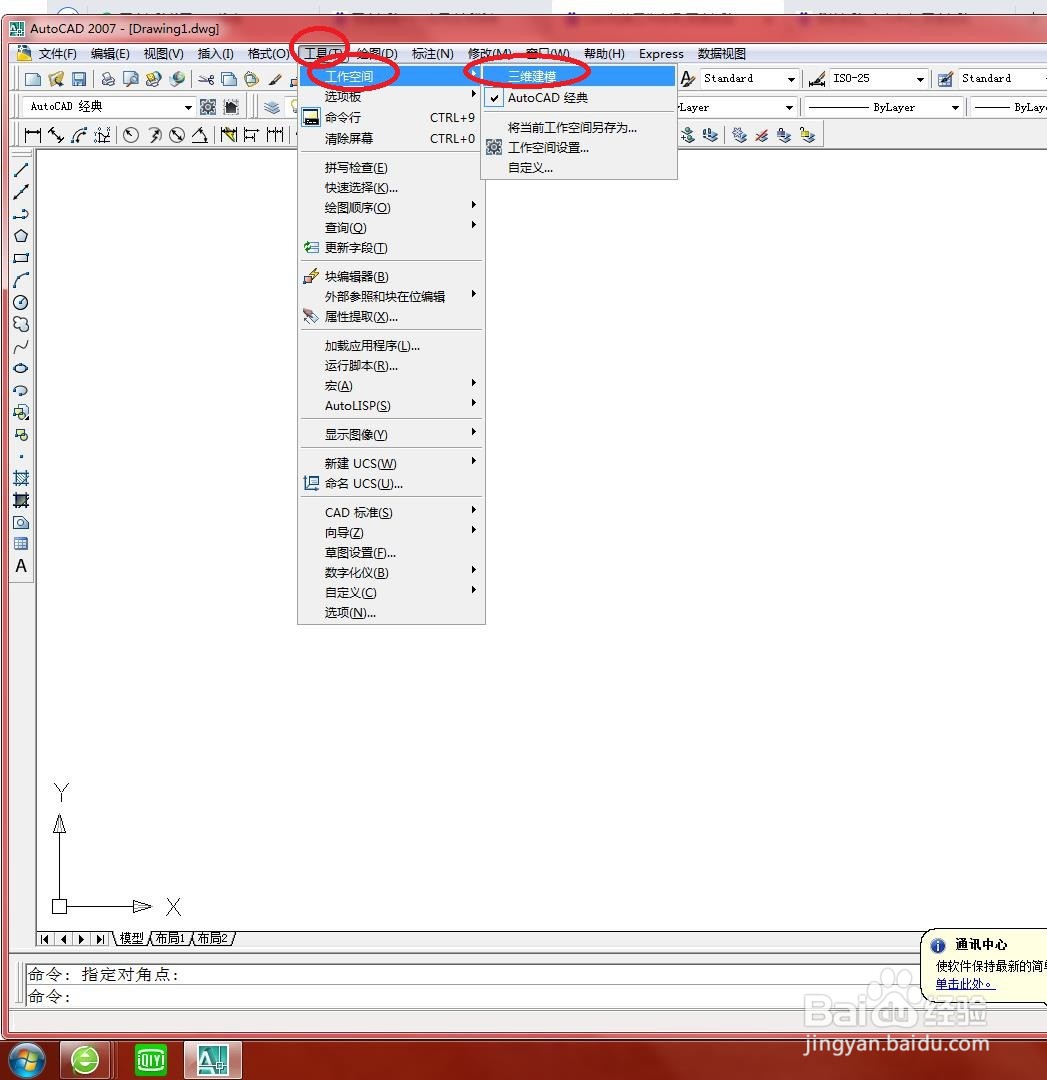
Task: Click the Make Block tool
Action: tap(21, 434)
